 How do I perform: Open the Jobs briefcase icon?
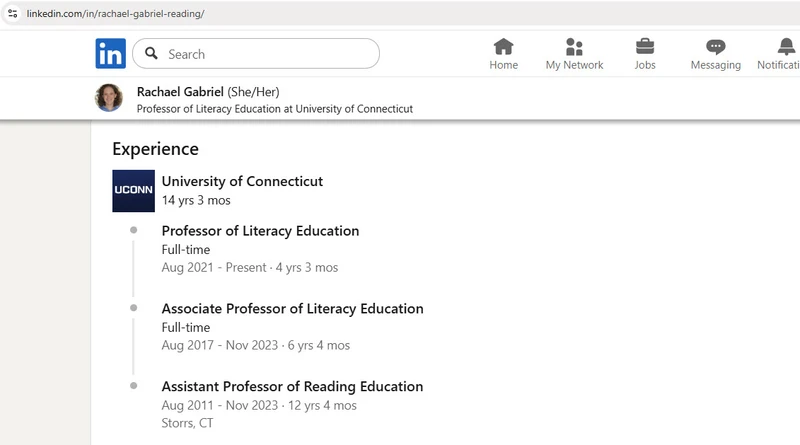point(645,46)
